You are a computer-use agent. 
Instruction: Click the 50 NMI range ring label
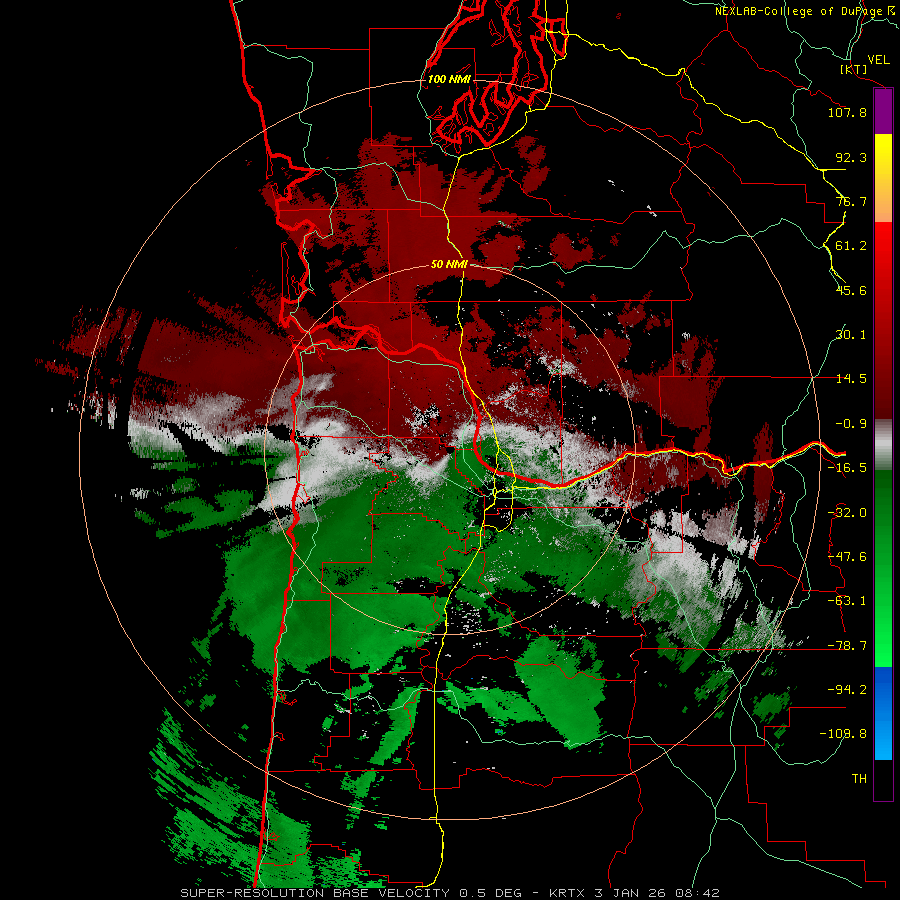point(449,264)
